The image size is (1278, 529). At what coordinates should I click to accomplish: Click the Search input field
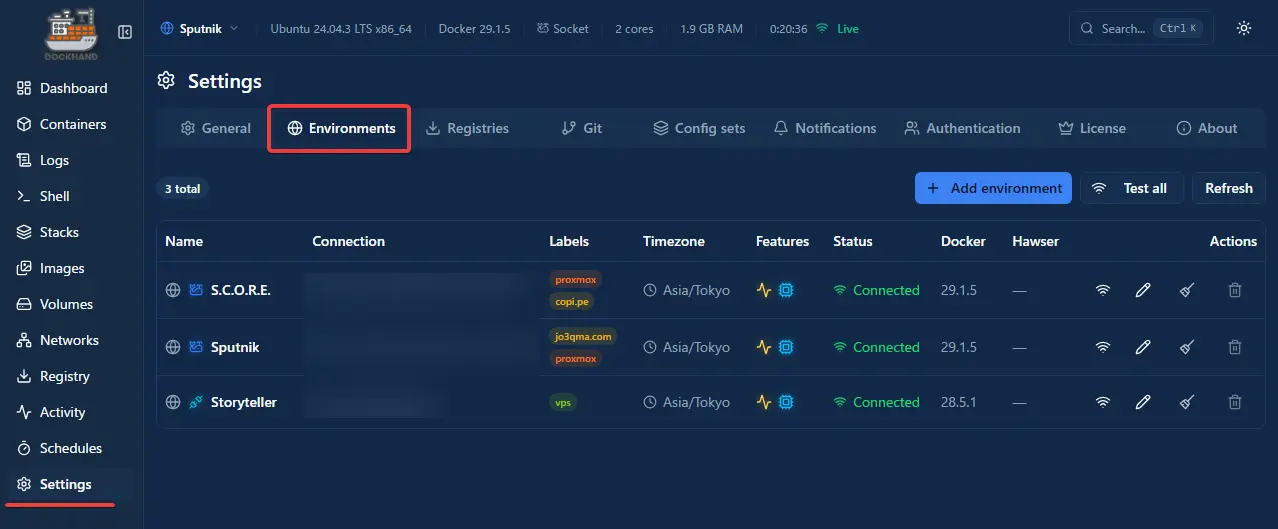[1141, 29]
